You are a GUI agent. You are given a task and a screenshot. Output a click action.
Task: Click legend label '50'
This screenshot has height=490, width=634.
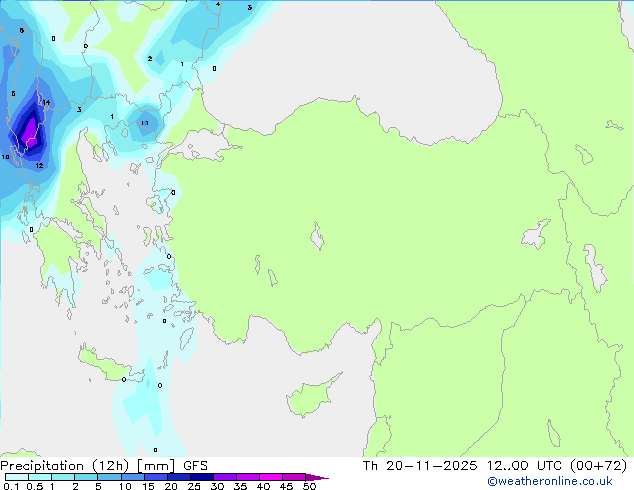[309, 486]
